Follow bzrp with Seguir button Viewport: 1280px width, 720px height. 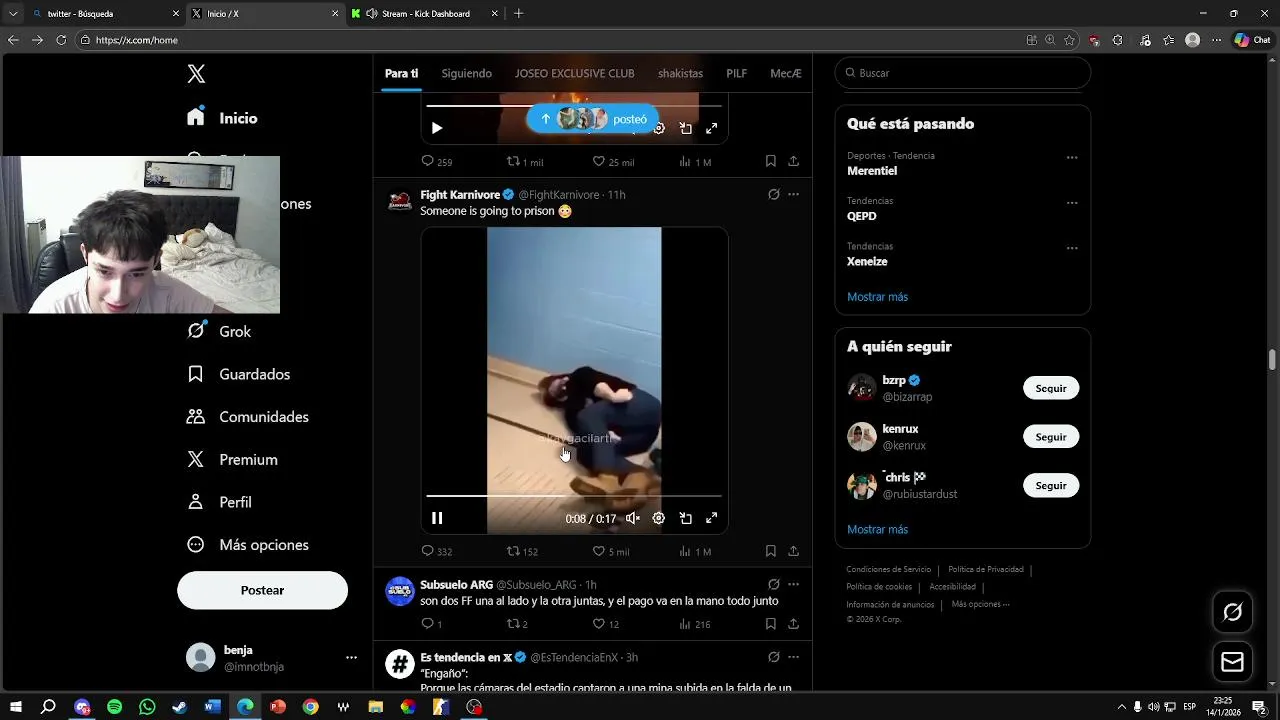coord(1051,388)
